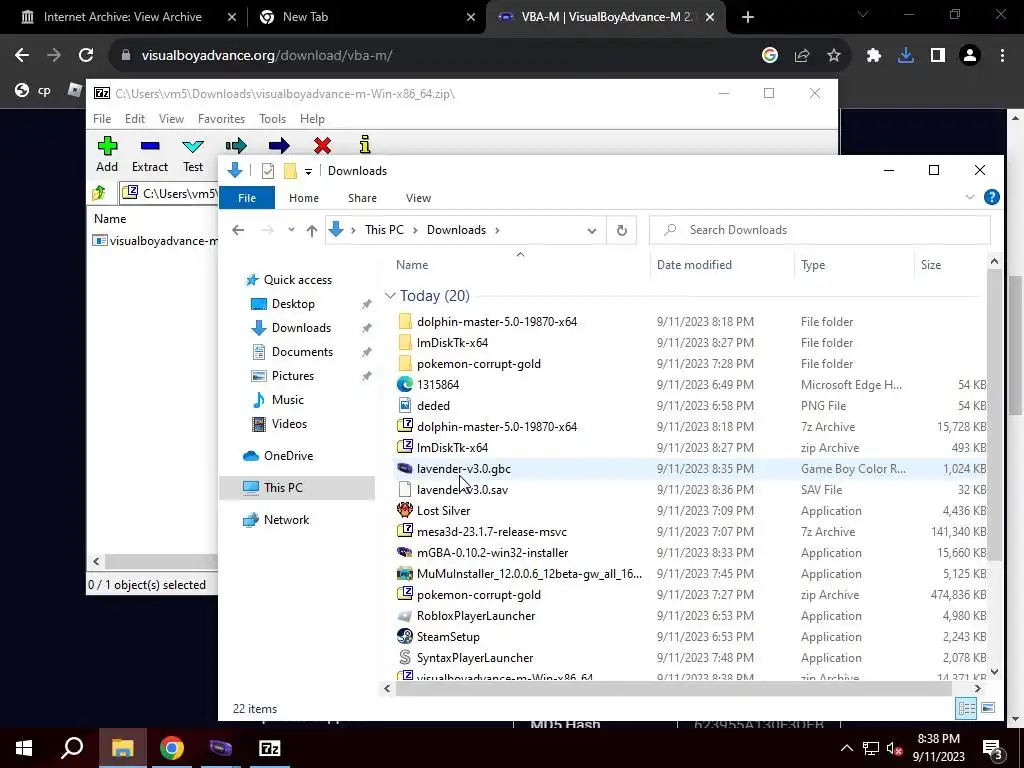Select Quick access in navigation pane
The width and height of the screenshot is (1024, 768).
pyautogui.click(x=297, y=280)
